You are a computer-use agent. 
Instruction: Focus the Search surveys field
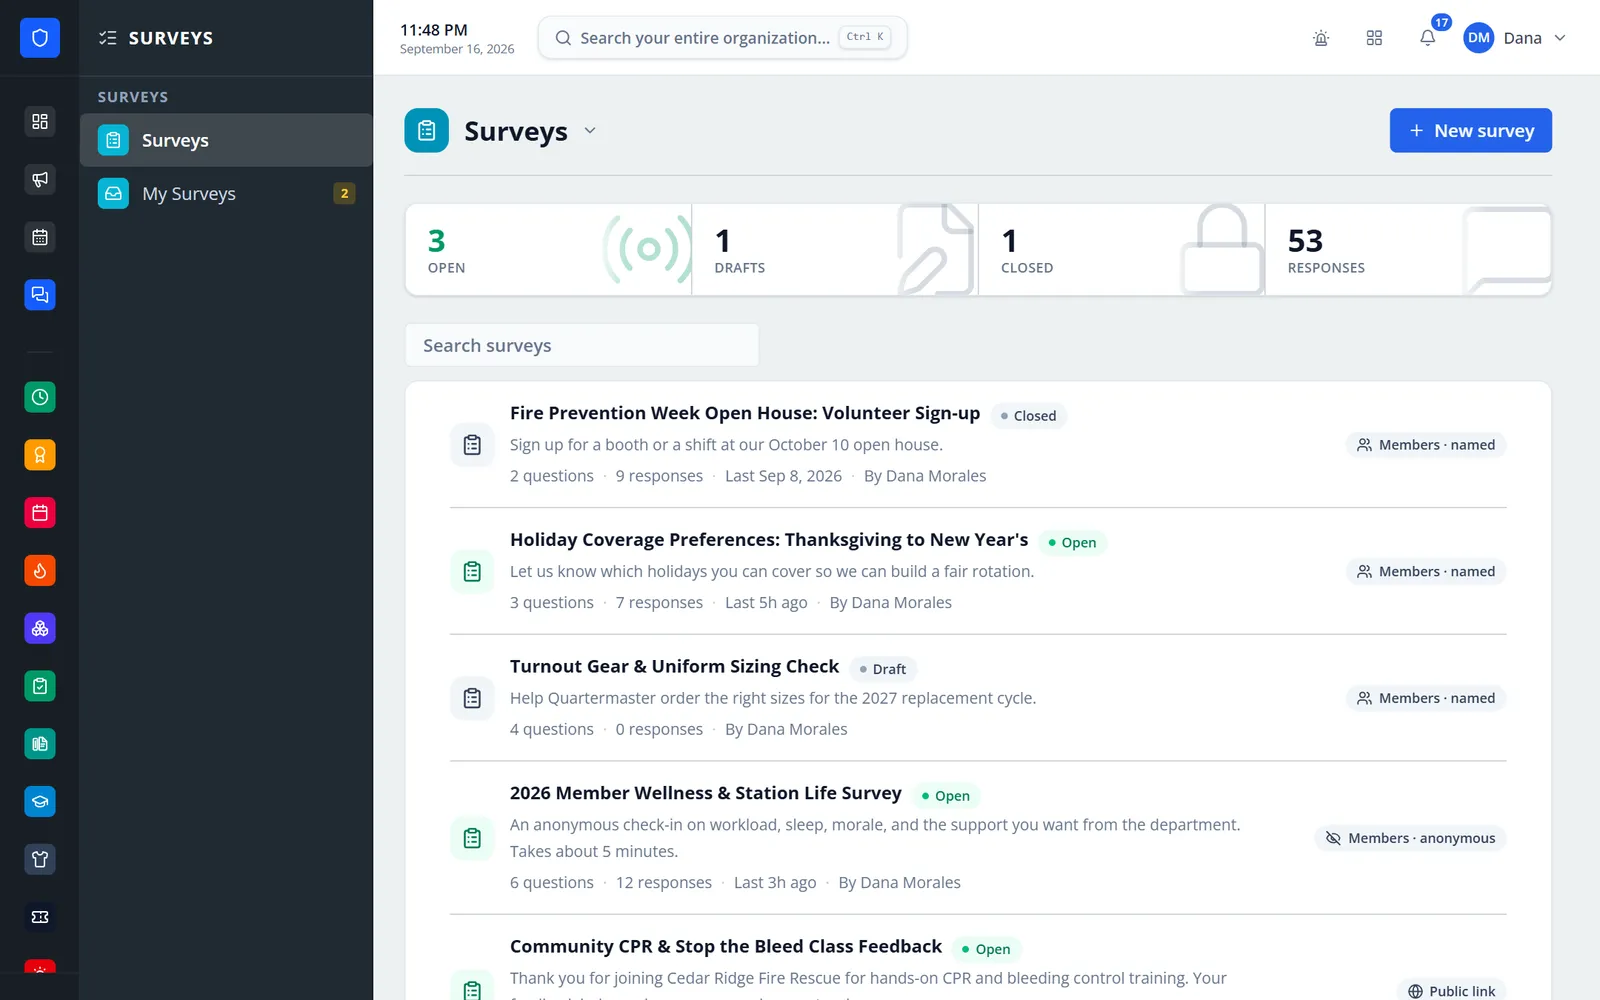pyautogui.click(x=582, y=345)
